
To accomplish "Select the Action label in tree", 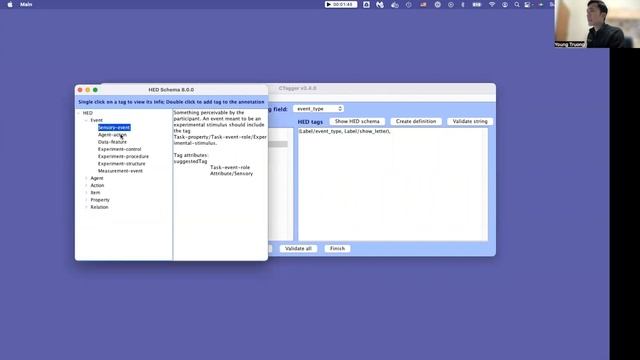I will pos(97,185).
